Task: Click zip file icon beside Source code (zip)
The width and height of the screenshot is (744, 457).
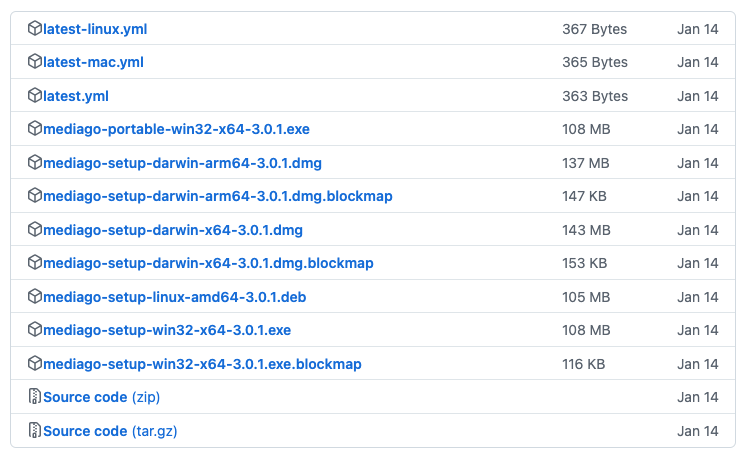Action: [x=35, y=397]
